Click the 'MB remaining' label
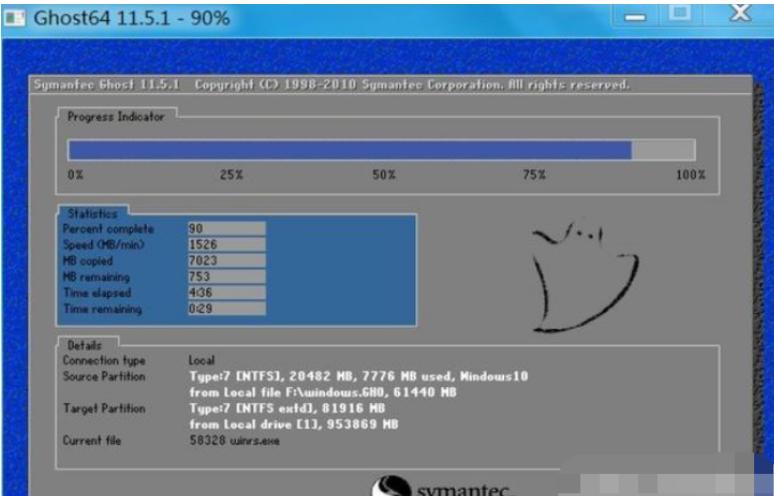 (x=96, y=277)
